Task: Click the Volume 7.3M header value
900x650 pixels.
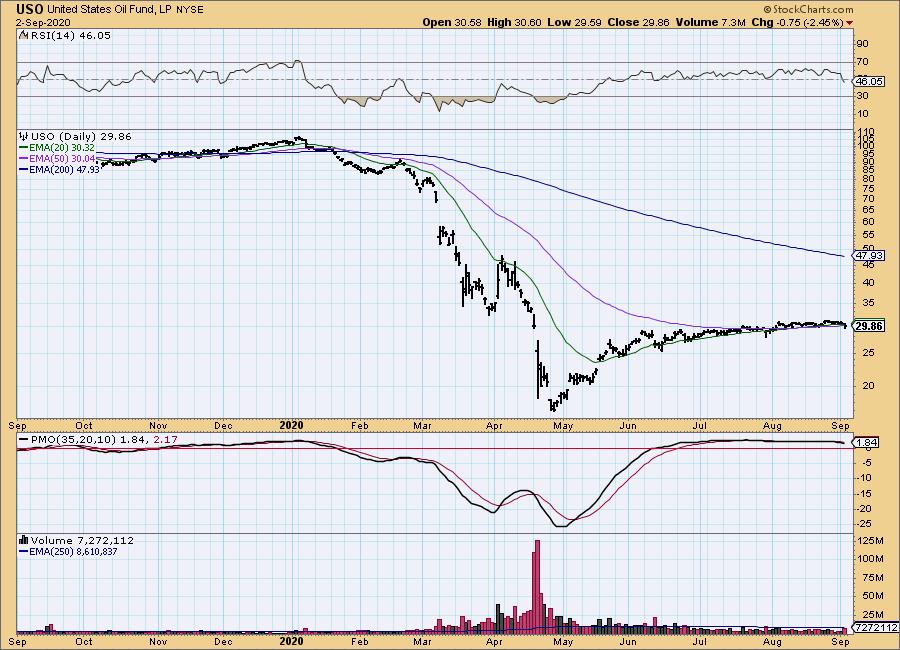Action: 711,22
